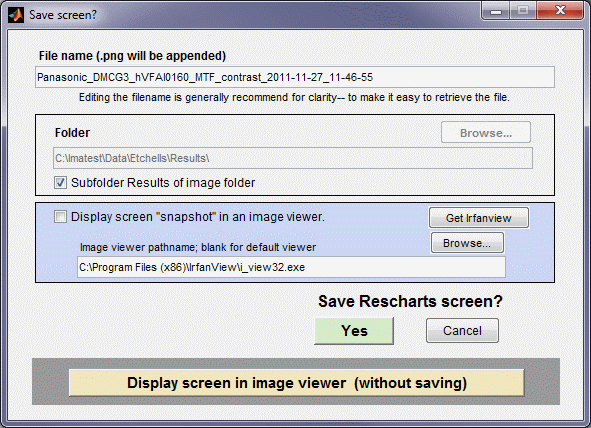Confirm saving with the green Yes button

[354, 331]
